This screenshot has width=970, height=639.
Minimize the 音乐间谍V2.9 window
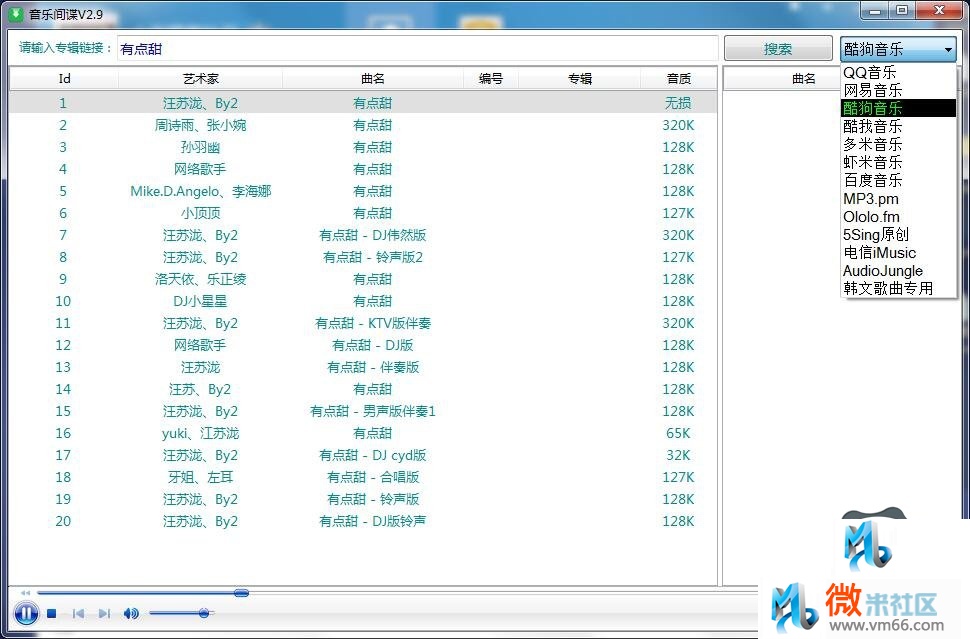875,10
